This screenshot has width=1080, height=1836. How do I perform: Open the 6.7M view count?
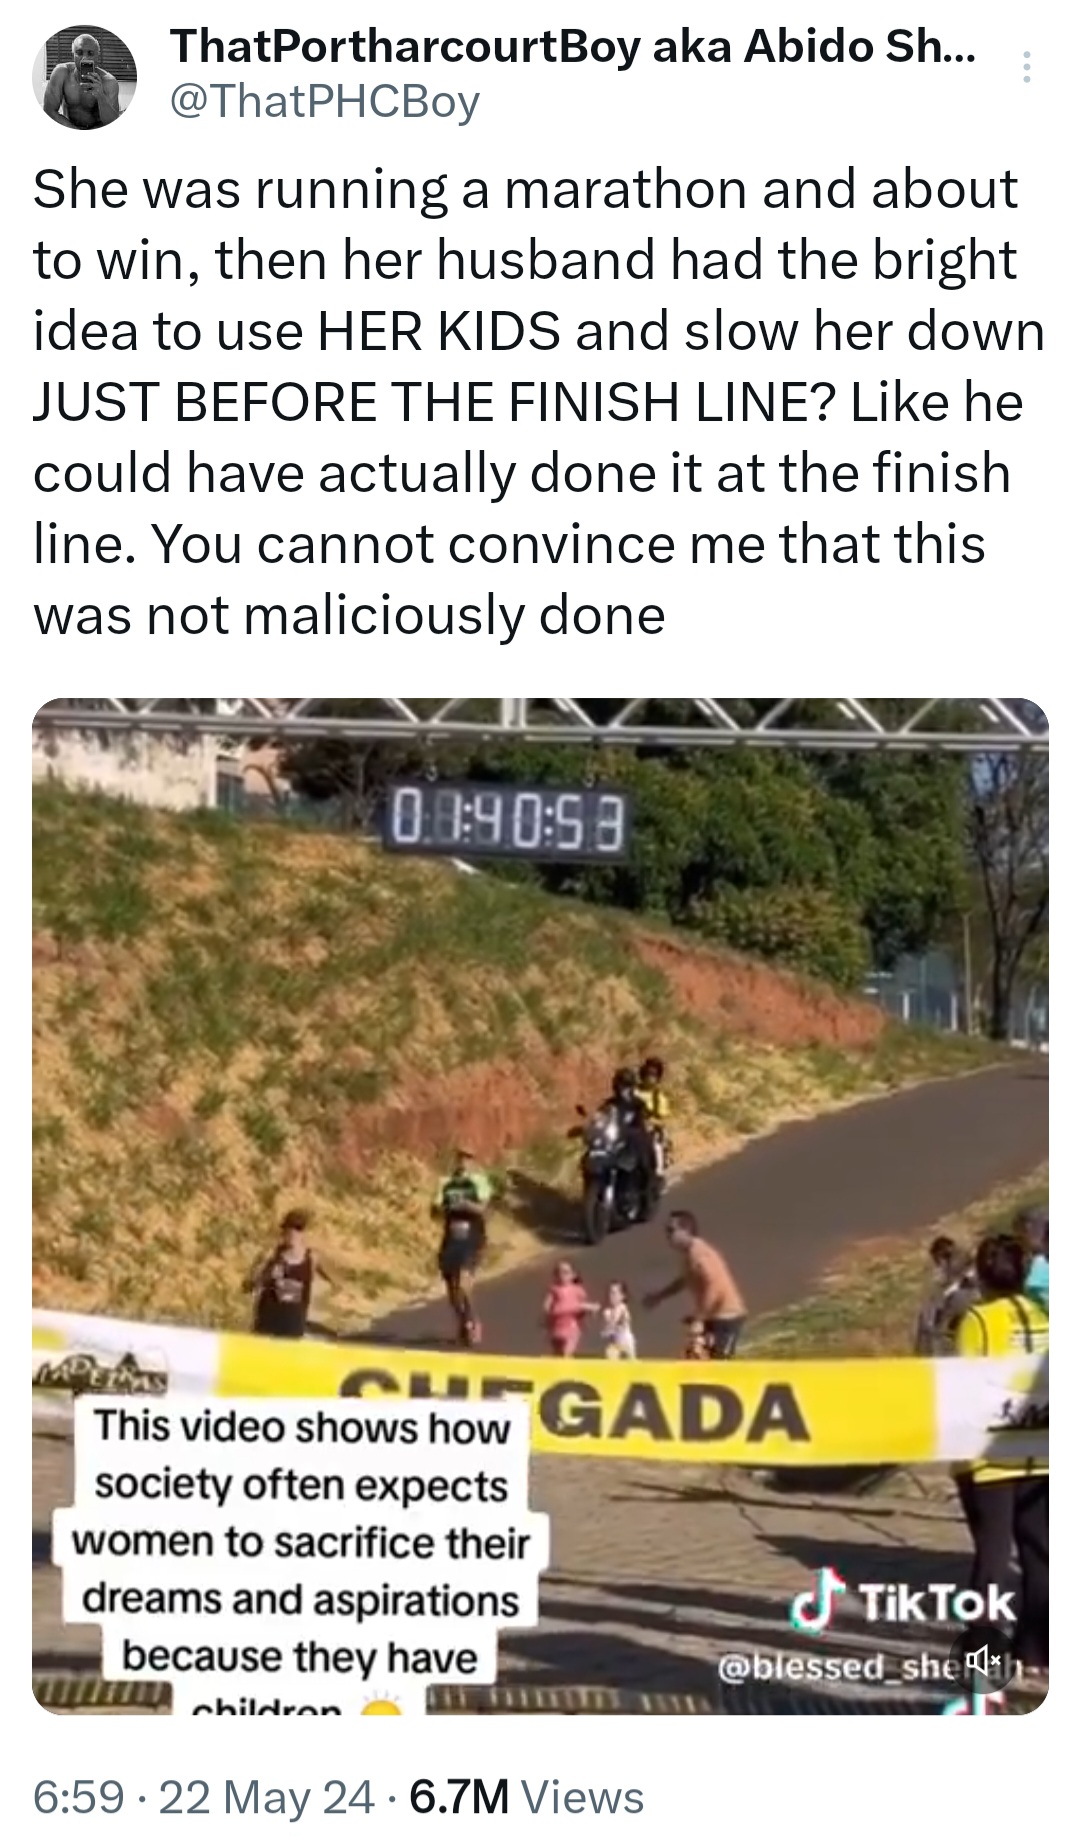pyautogui.click(x=459, y=1797)
